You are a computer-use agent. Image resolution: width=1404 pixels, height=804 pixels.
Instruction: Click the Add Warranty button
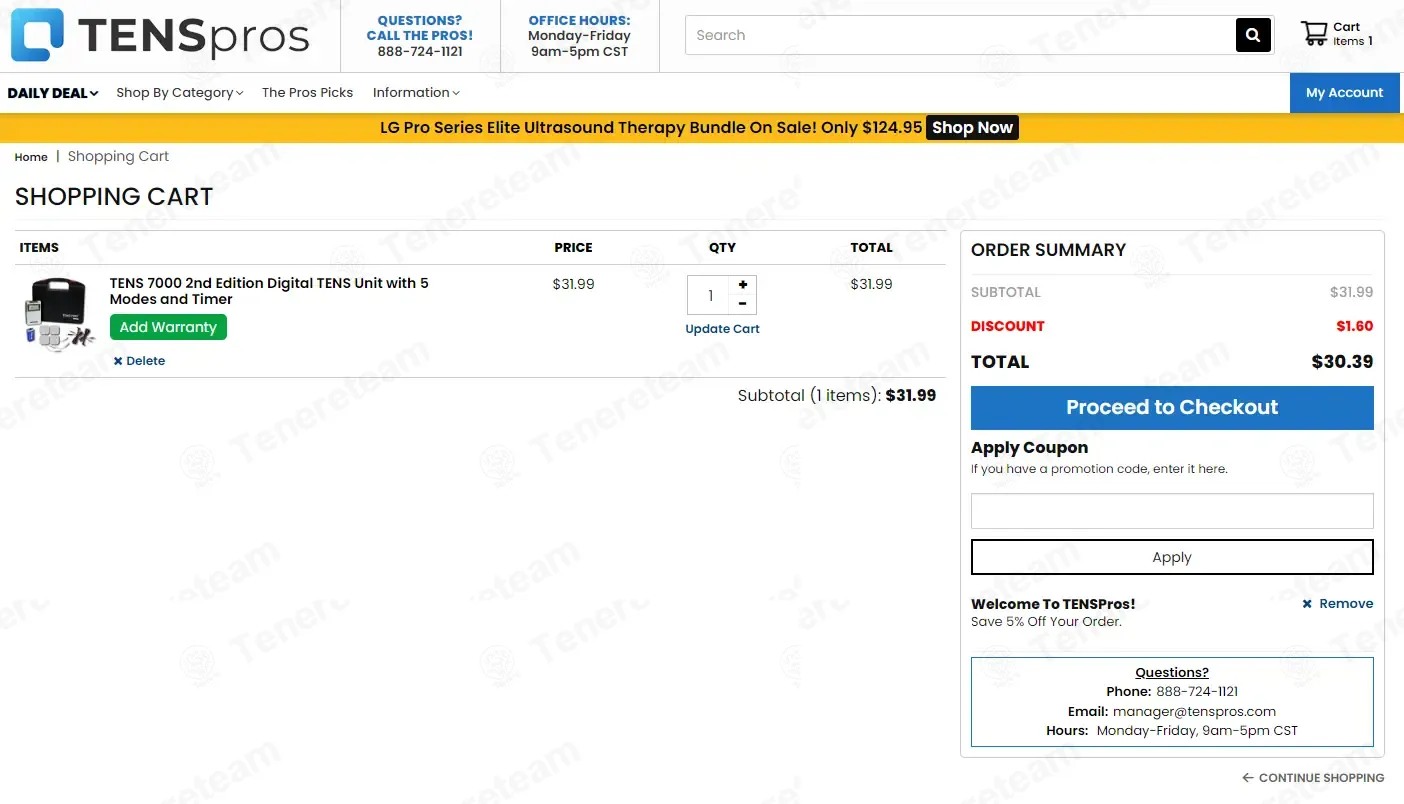click(168, 327)
